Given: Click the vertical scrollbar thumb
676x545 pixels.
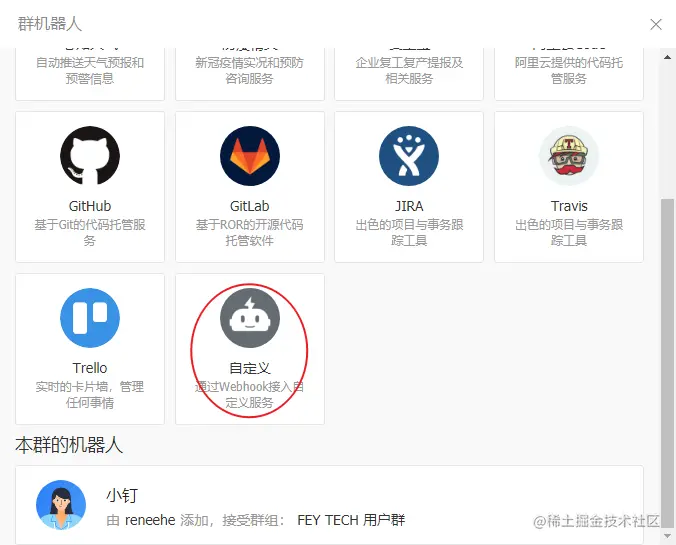Looking at the screenshot, I should point(667,363).
